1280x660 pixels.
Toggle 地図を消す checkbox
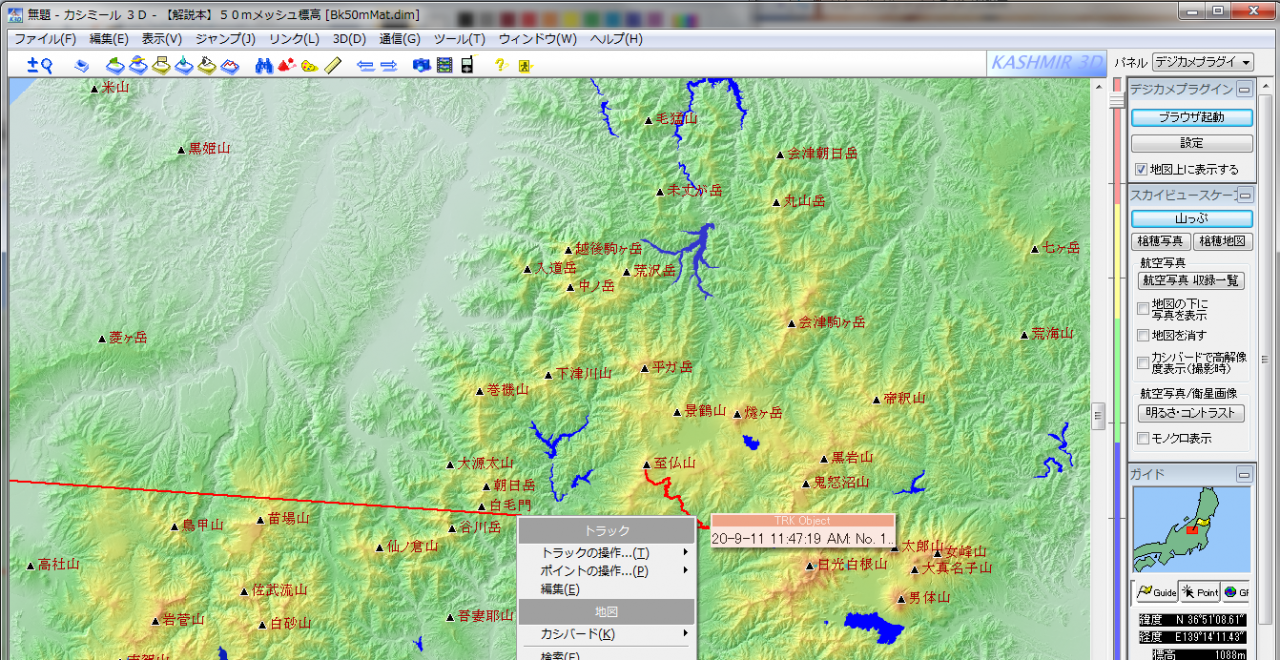tap(1143, 335)
